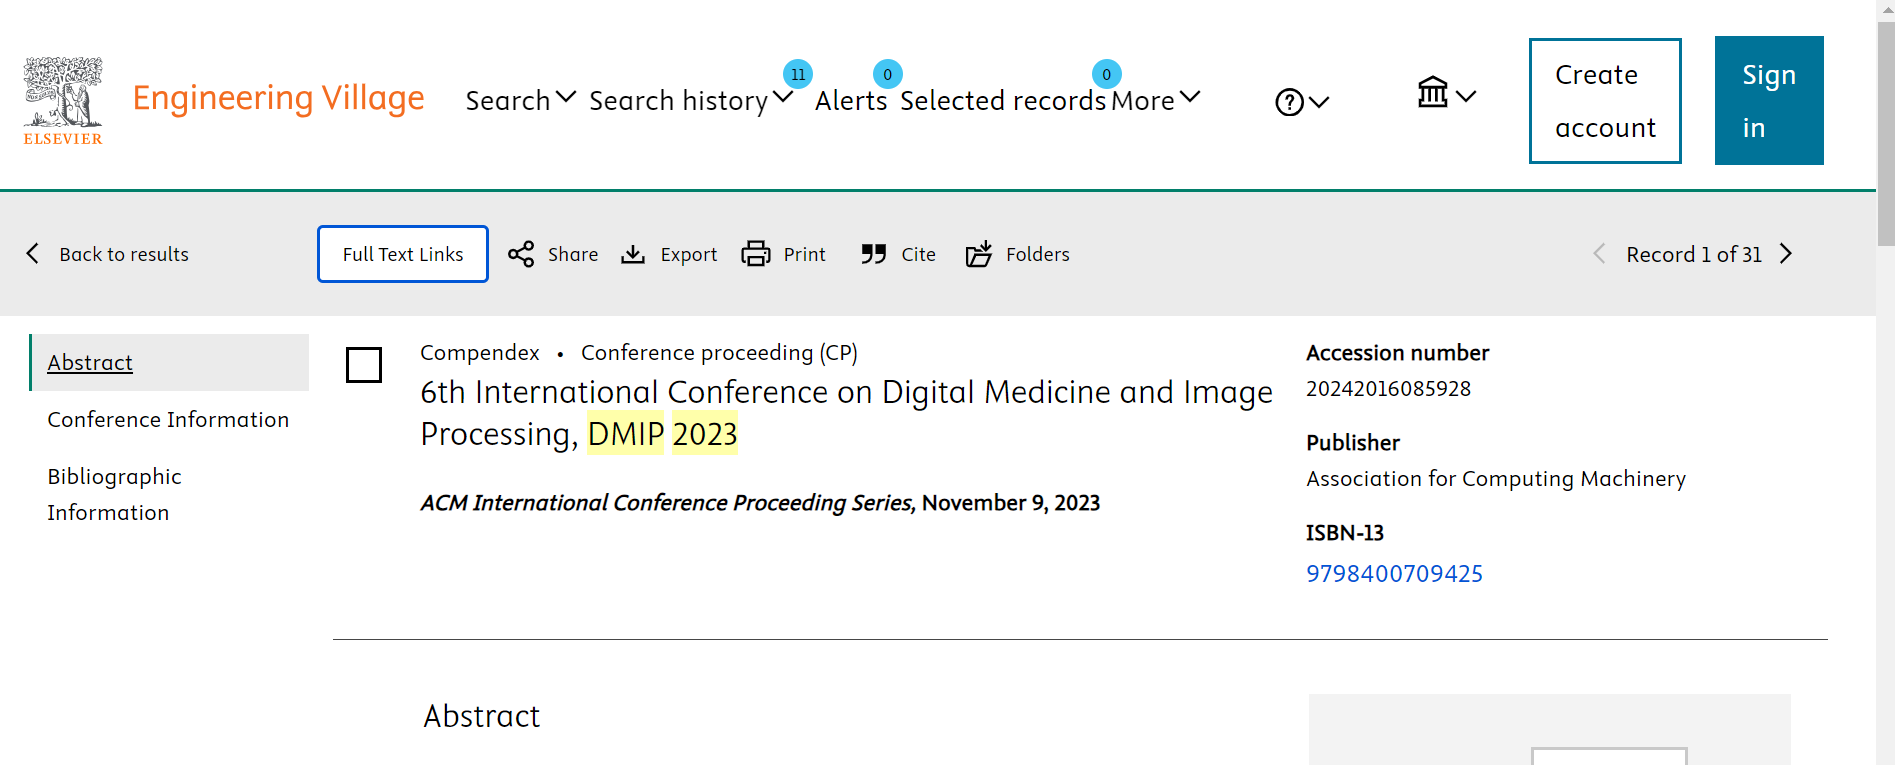Expand the Search menu

[520, 100]
